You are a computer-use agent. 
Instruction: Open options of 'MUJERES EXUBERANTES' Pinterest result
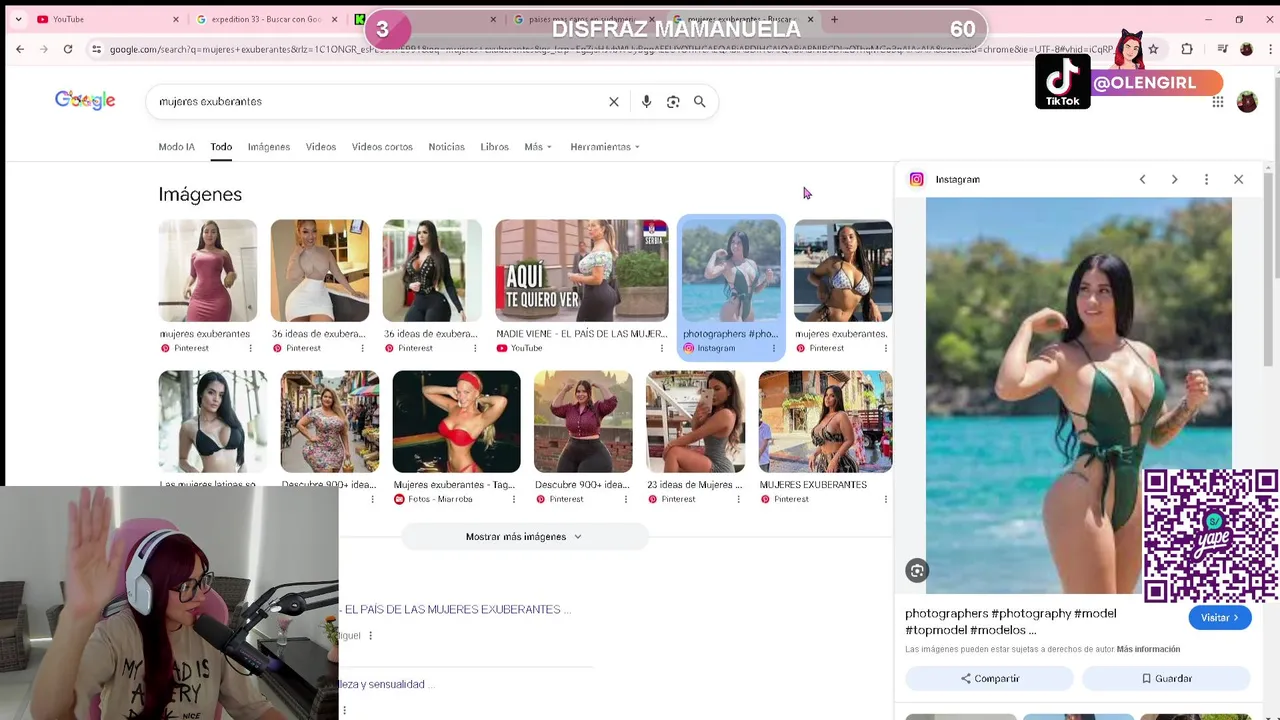(885, 499)
